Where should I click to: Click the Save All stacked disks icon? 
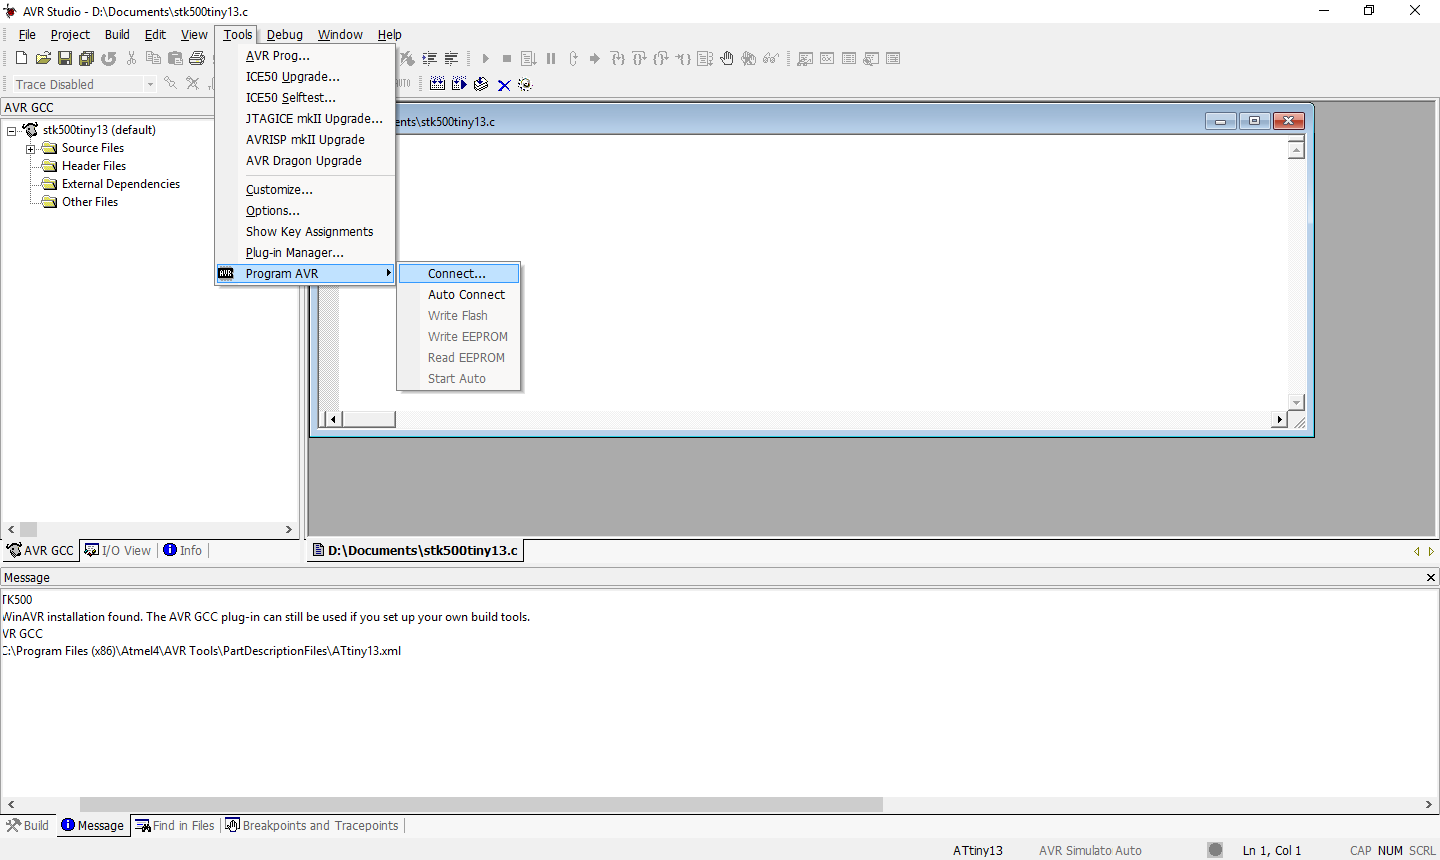click(87, 59)
